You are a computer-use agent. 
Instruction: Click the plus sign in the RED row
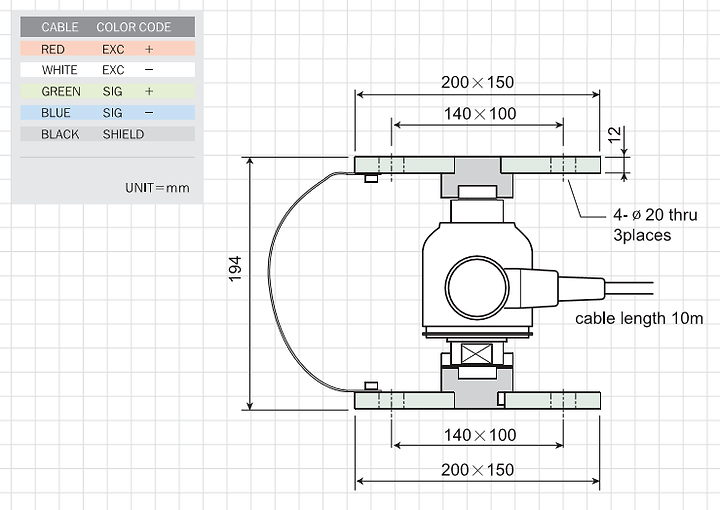coord(149,49)
